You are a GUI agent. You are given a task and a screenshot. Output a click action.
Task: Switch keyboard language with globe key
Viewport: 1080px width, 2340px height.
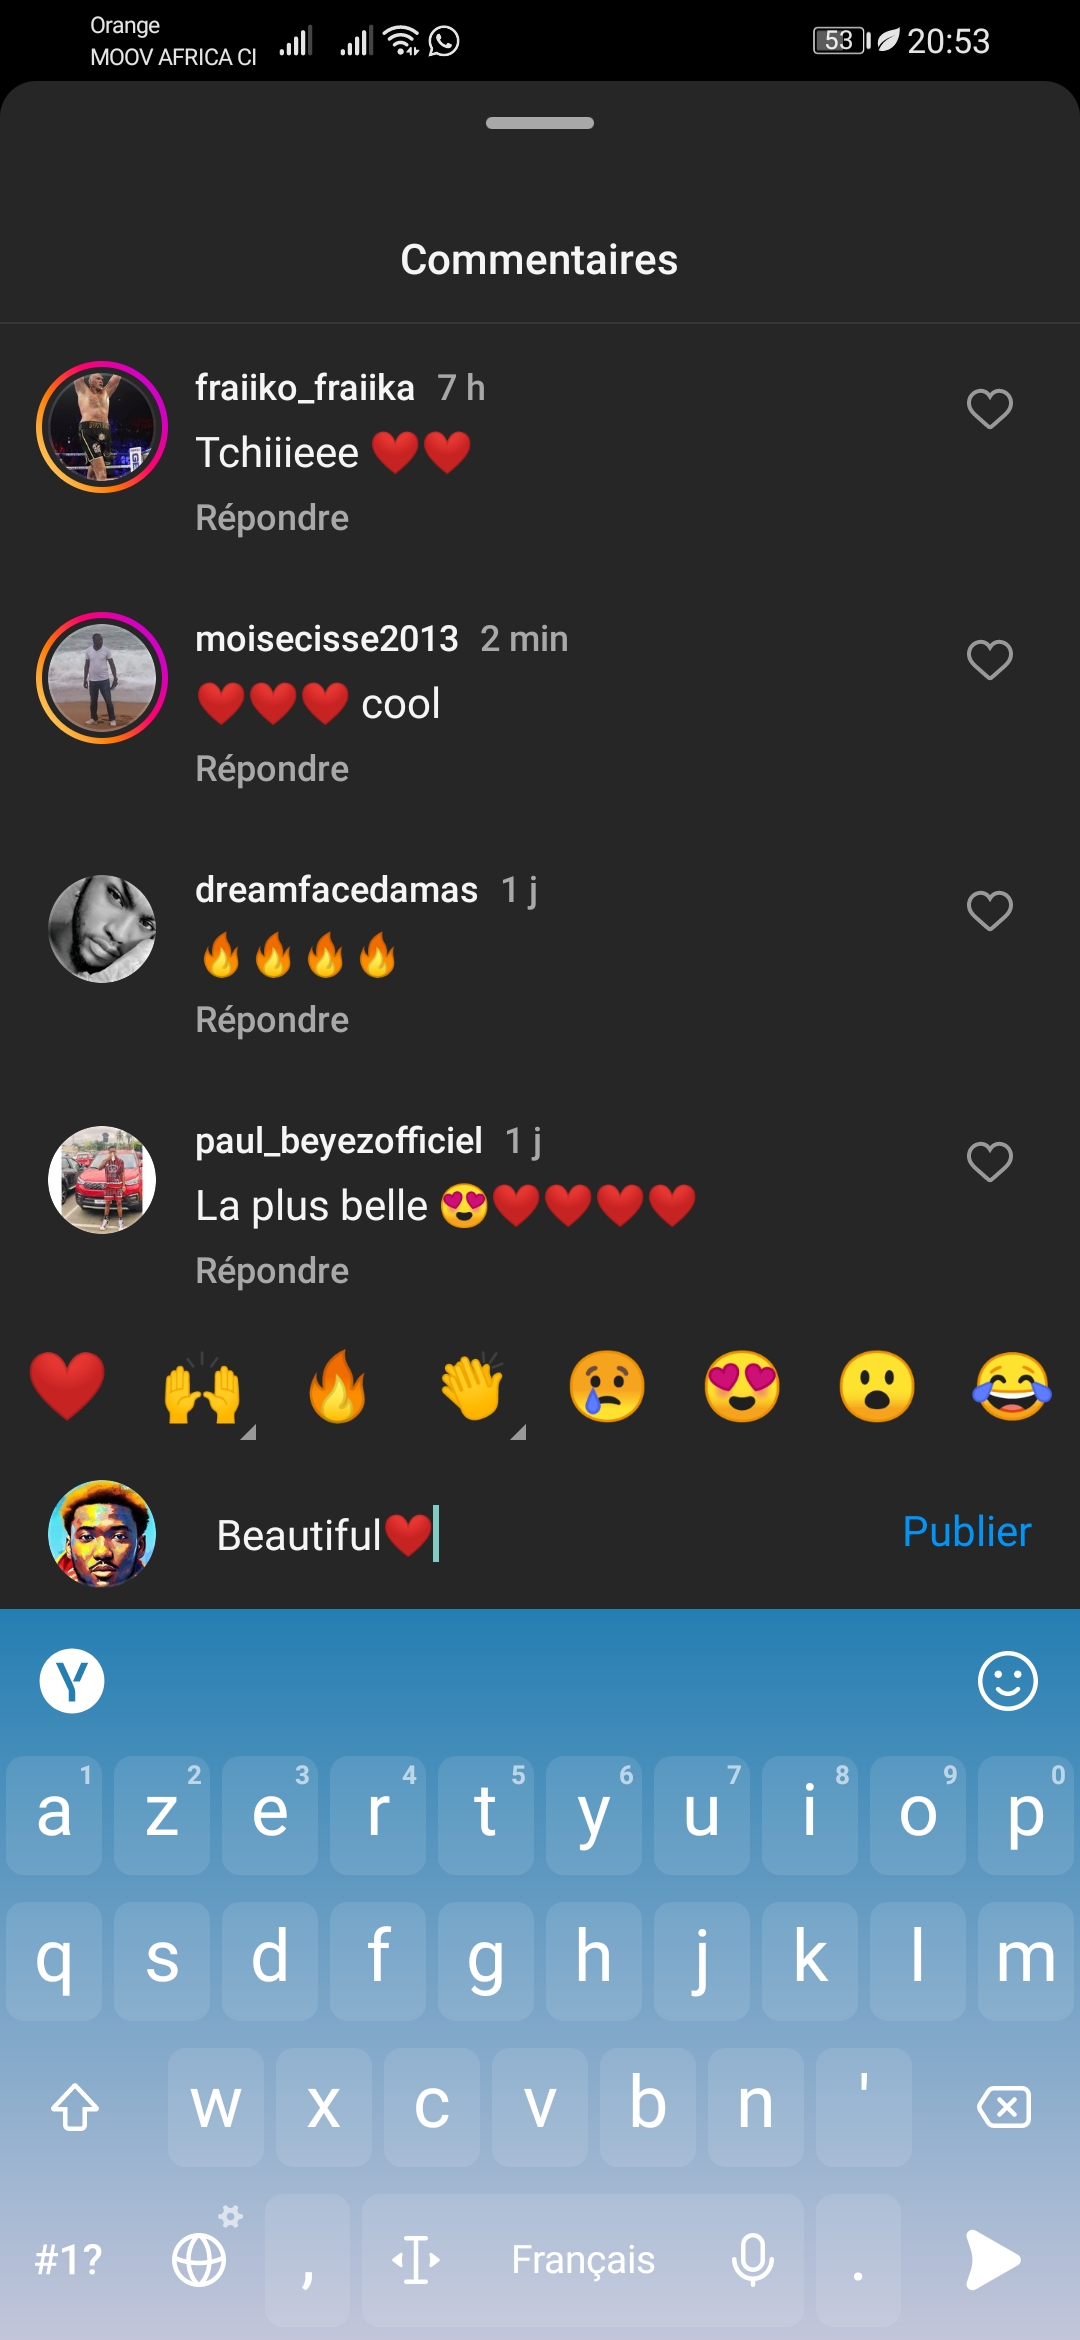click(199, 2259)
